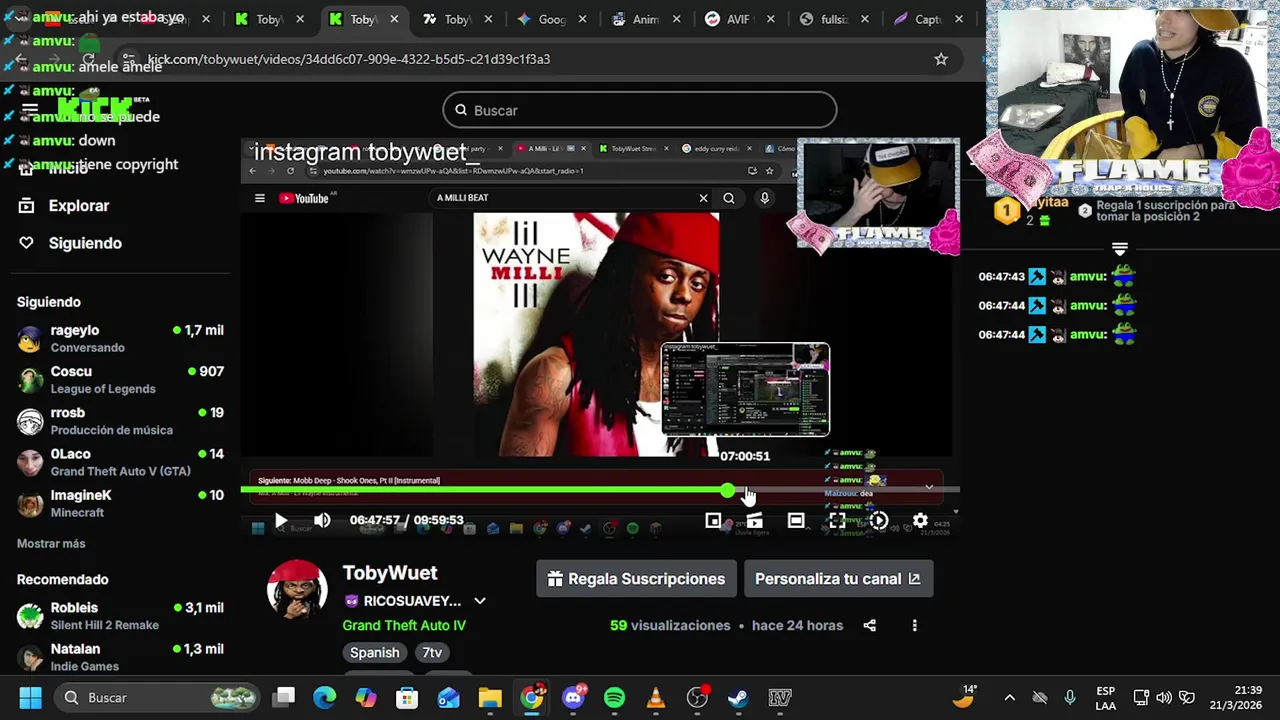Open Task View on the taskbar
The width and height of the screenshot is (1280, 720).
point(285,697)
